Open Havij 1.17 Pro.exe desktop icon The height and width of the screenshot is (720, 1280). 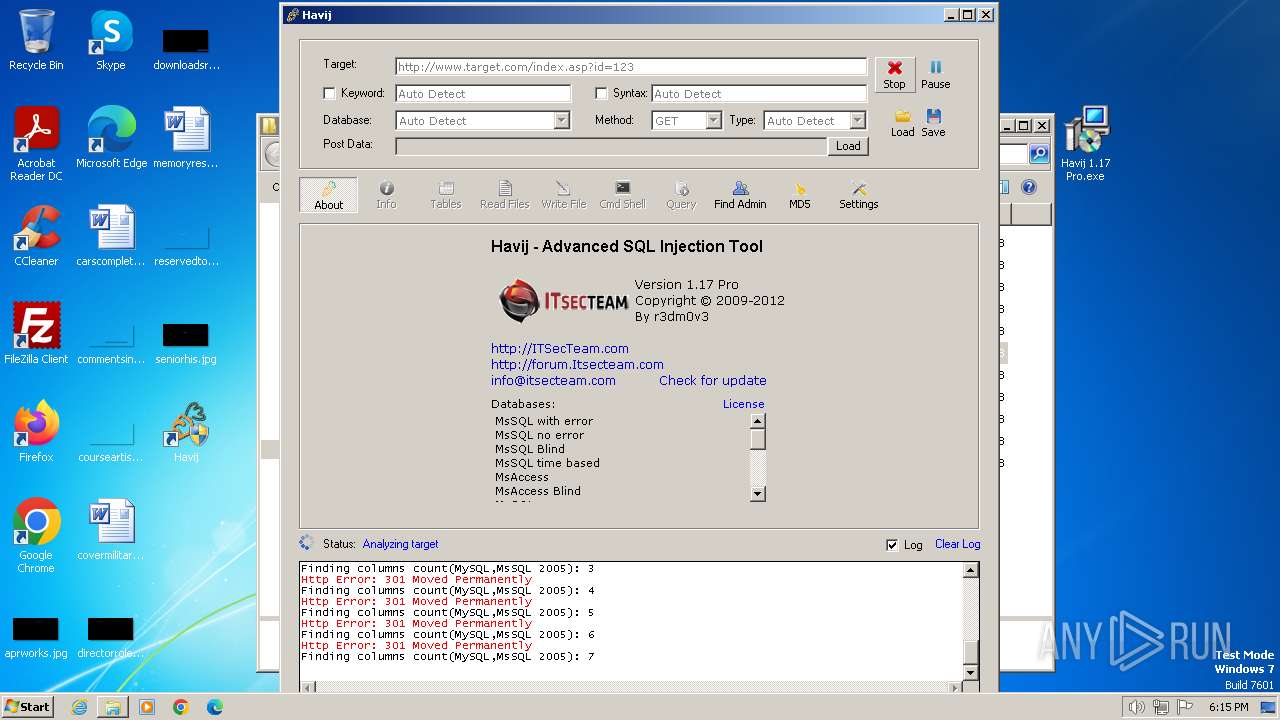pyautogui.click(x=1085, y=145)
